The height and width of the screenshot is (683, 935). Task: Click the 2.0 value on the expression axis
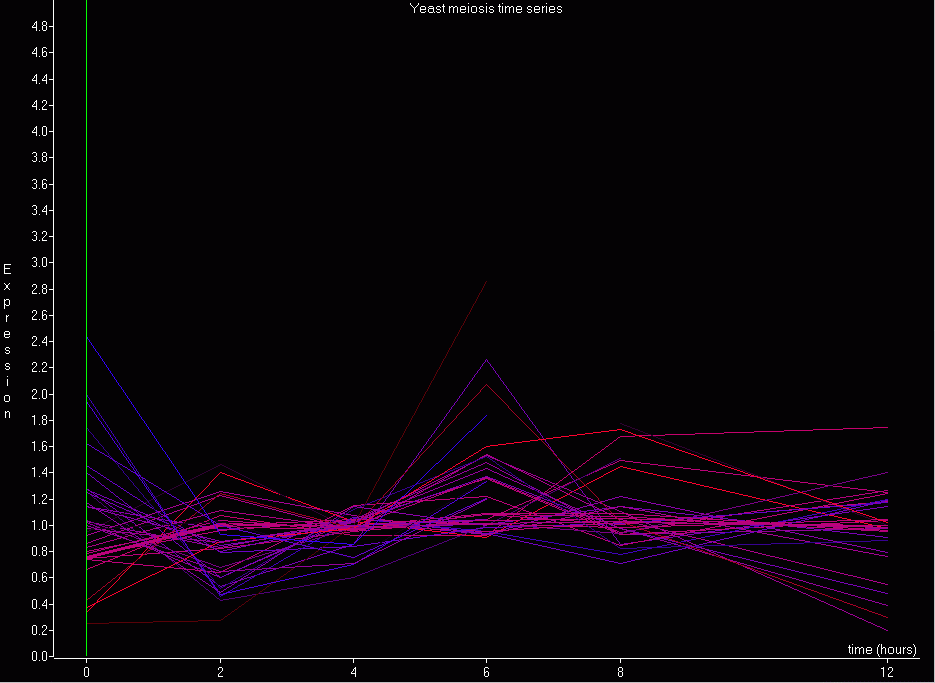click(x=42, y=394)
